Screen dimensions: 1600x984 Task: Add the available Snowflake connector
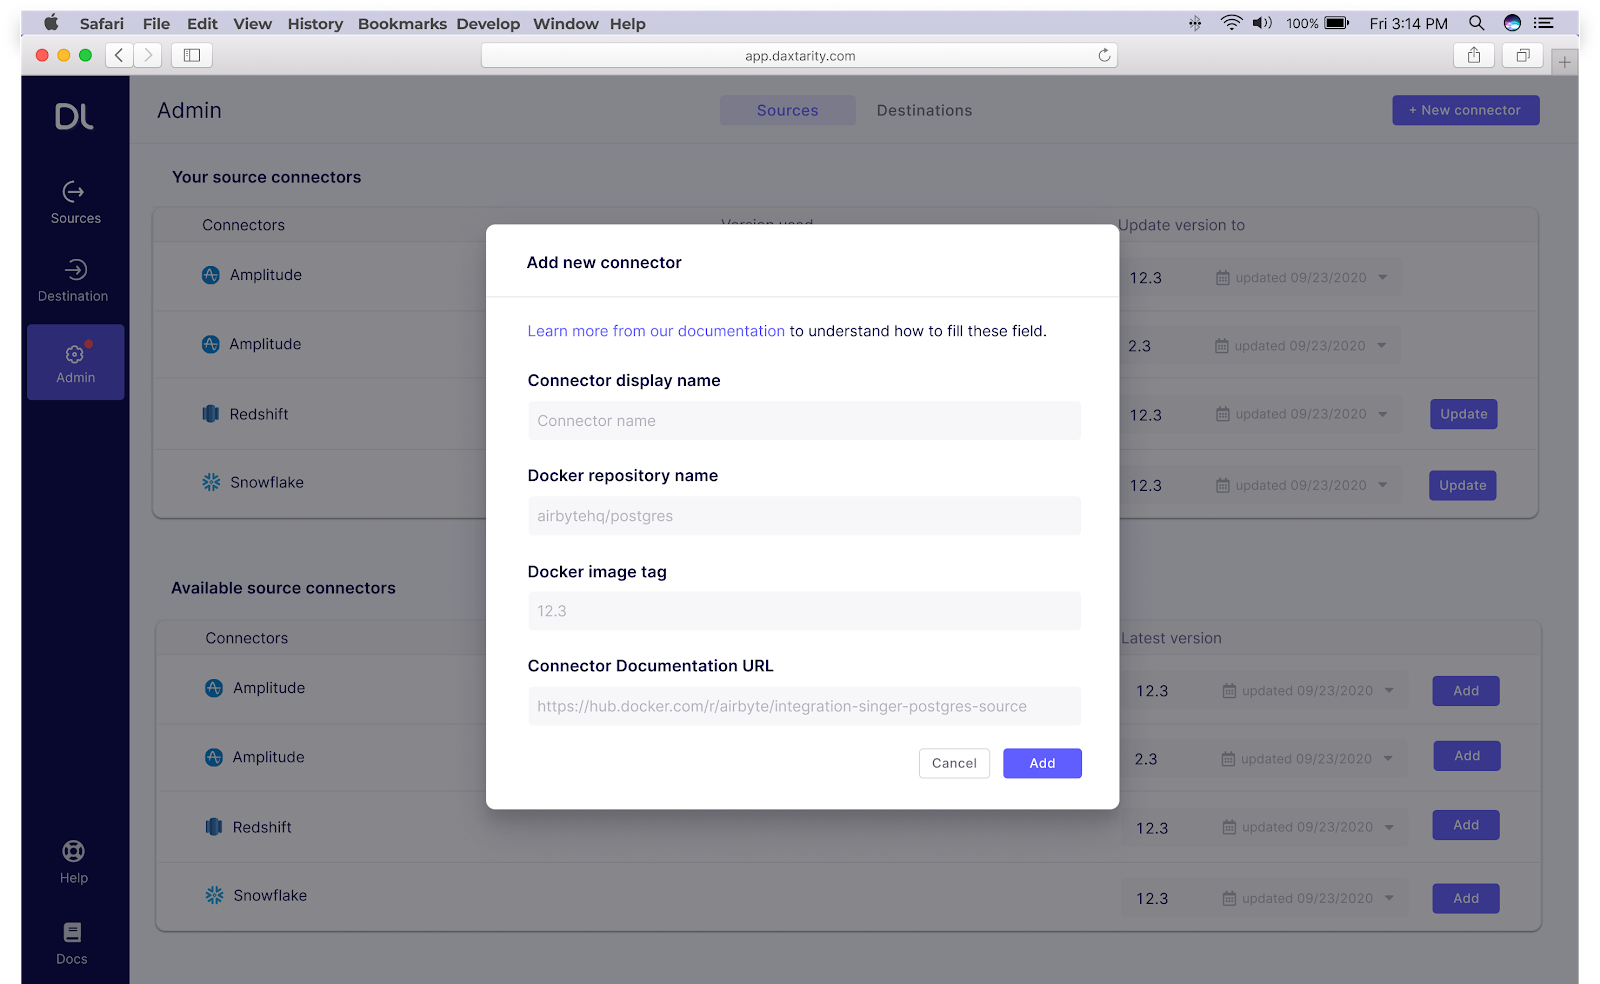click(x=1466, y=898)
